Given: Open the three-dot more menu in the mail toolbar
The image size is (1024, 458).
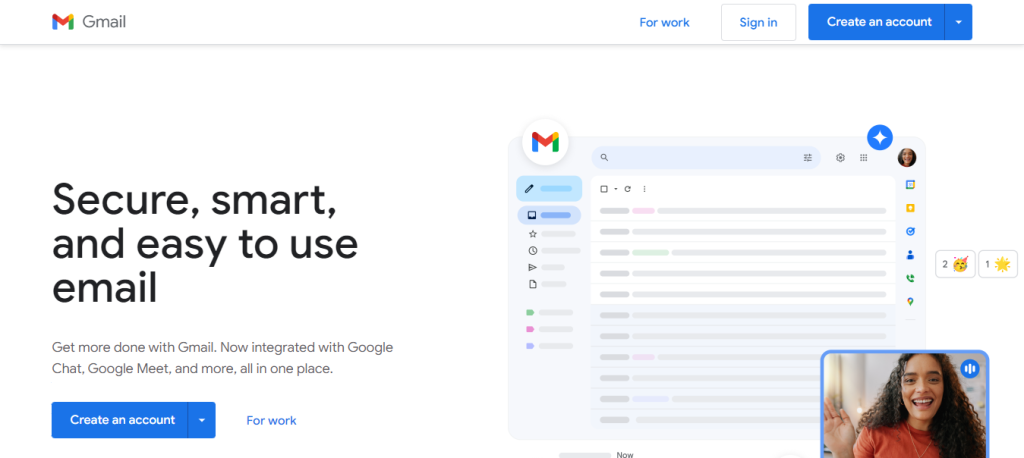Looking at the screenshot, I should coord(644,189).
